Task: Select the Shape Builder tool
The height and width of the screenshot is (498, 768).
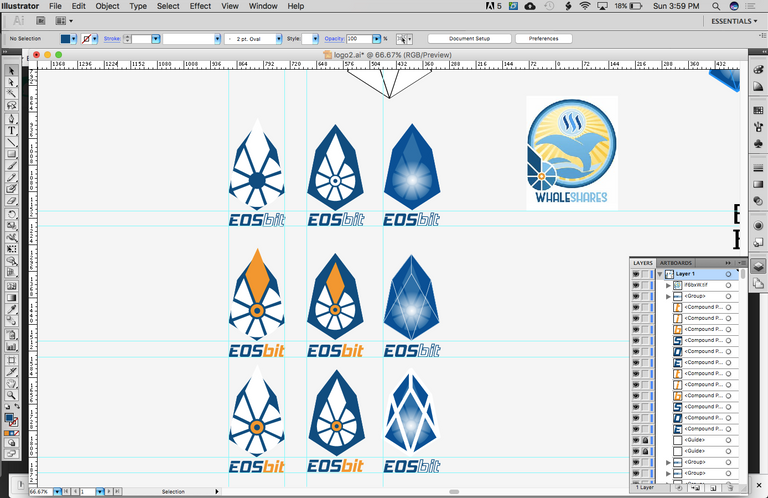Action: pos(11,261)
